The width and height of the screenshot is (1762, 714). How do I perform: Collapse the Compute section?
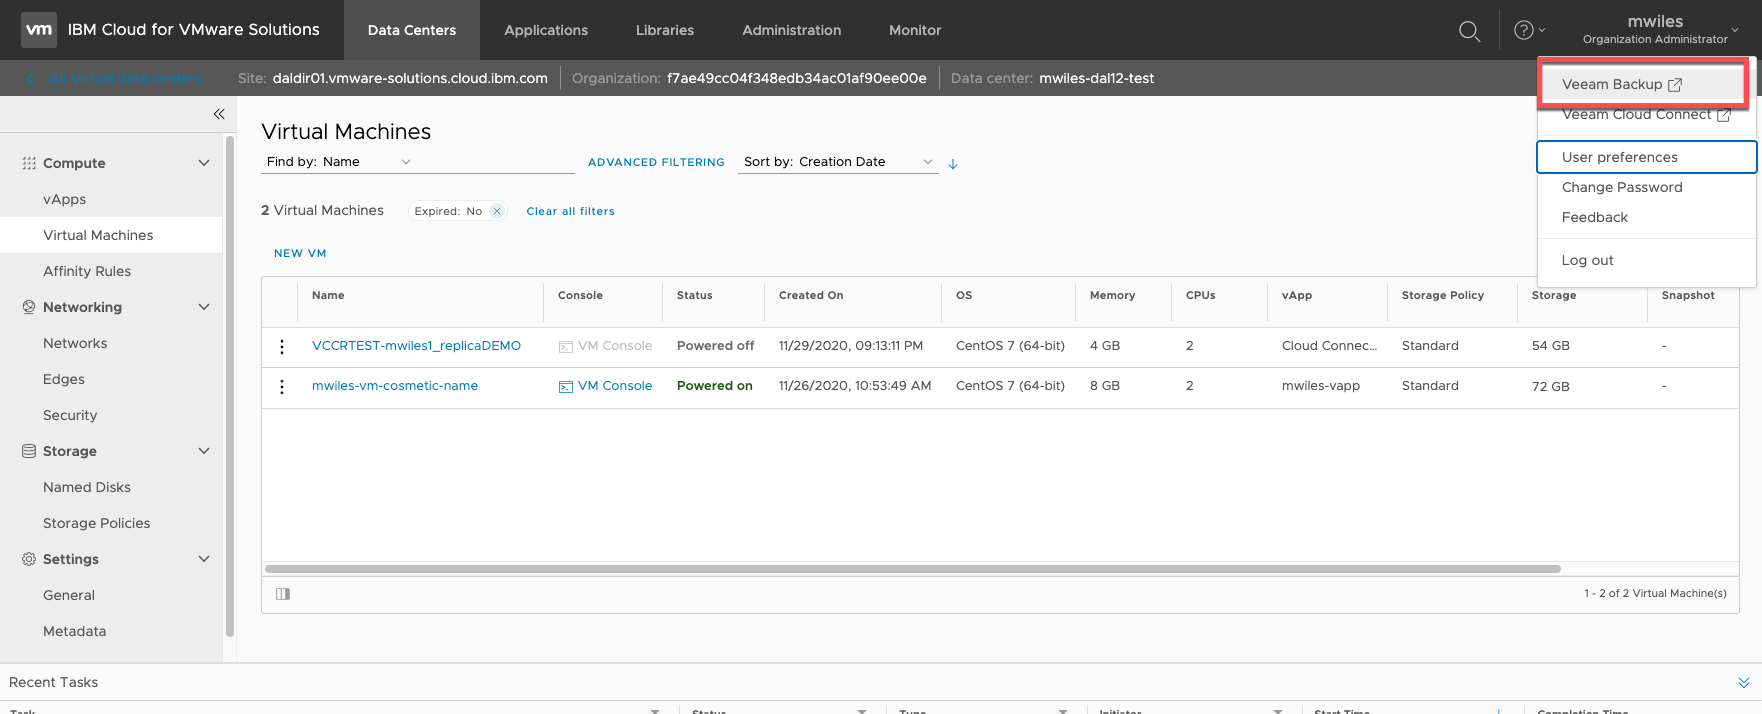[x=204, y=163]
